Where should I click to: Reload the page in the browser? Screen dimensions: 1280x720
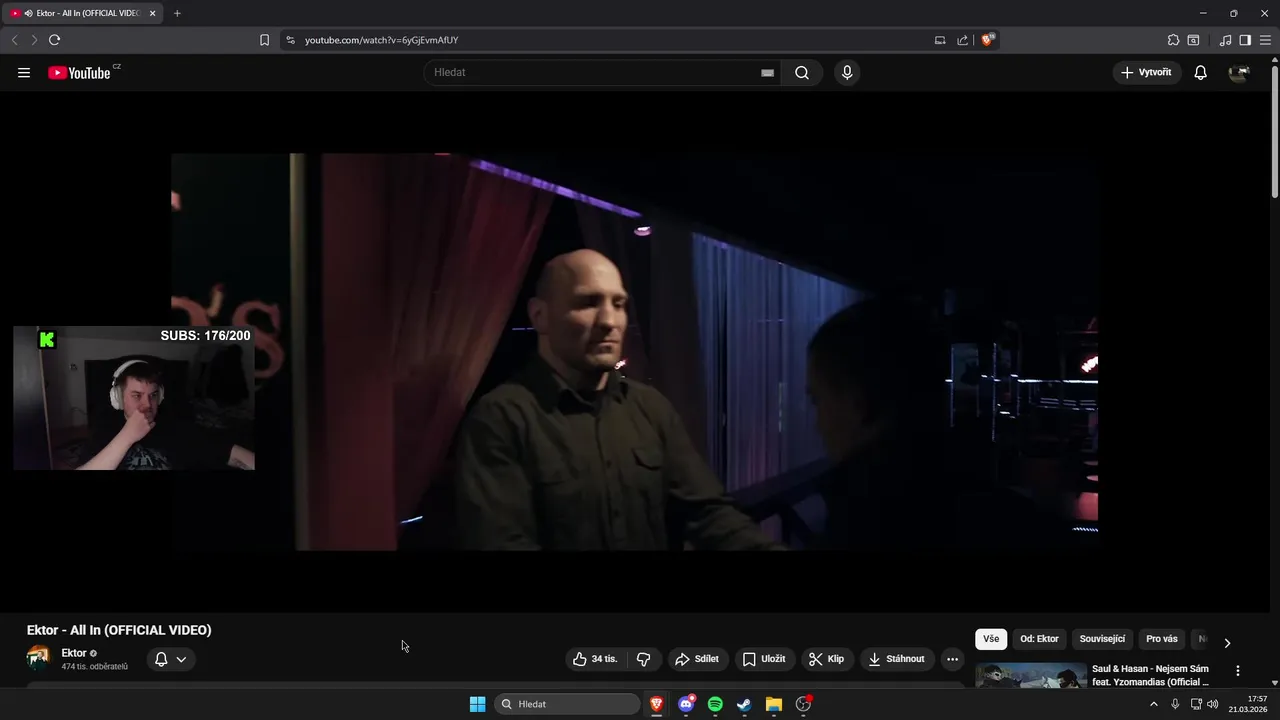click(x=54, y=40)
